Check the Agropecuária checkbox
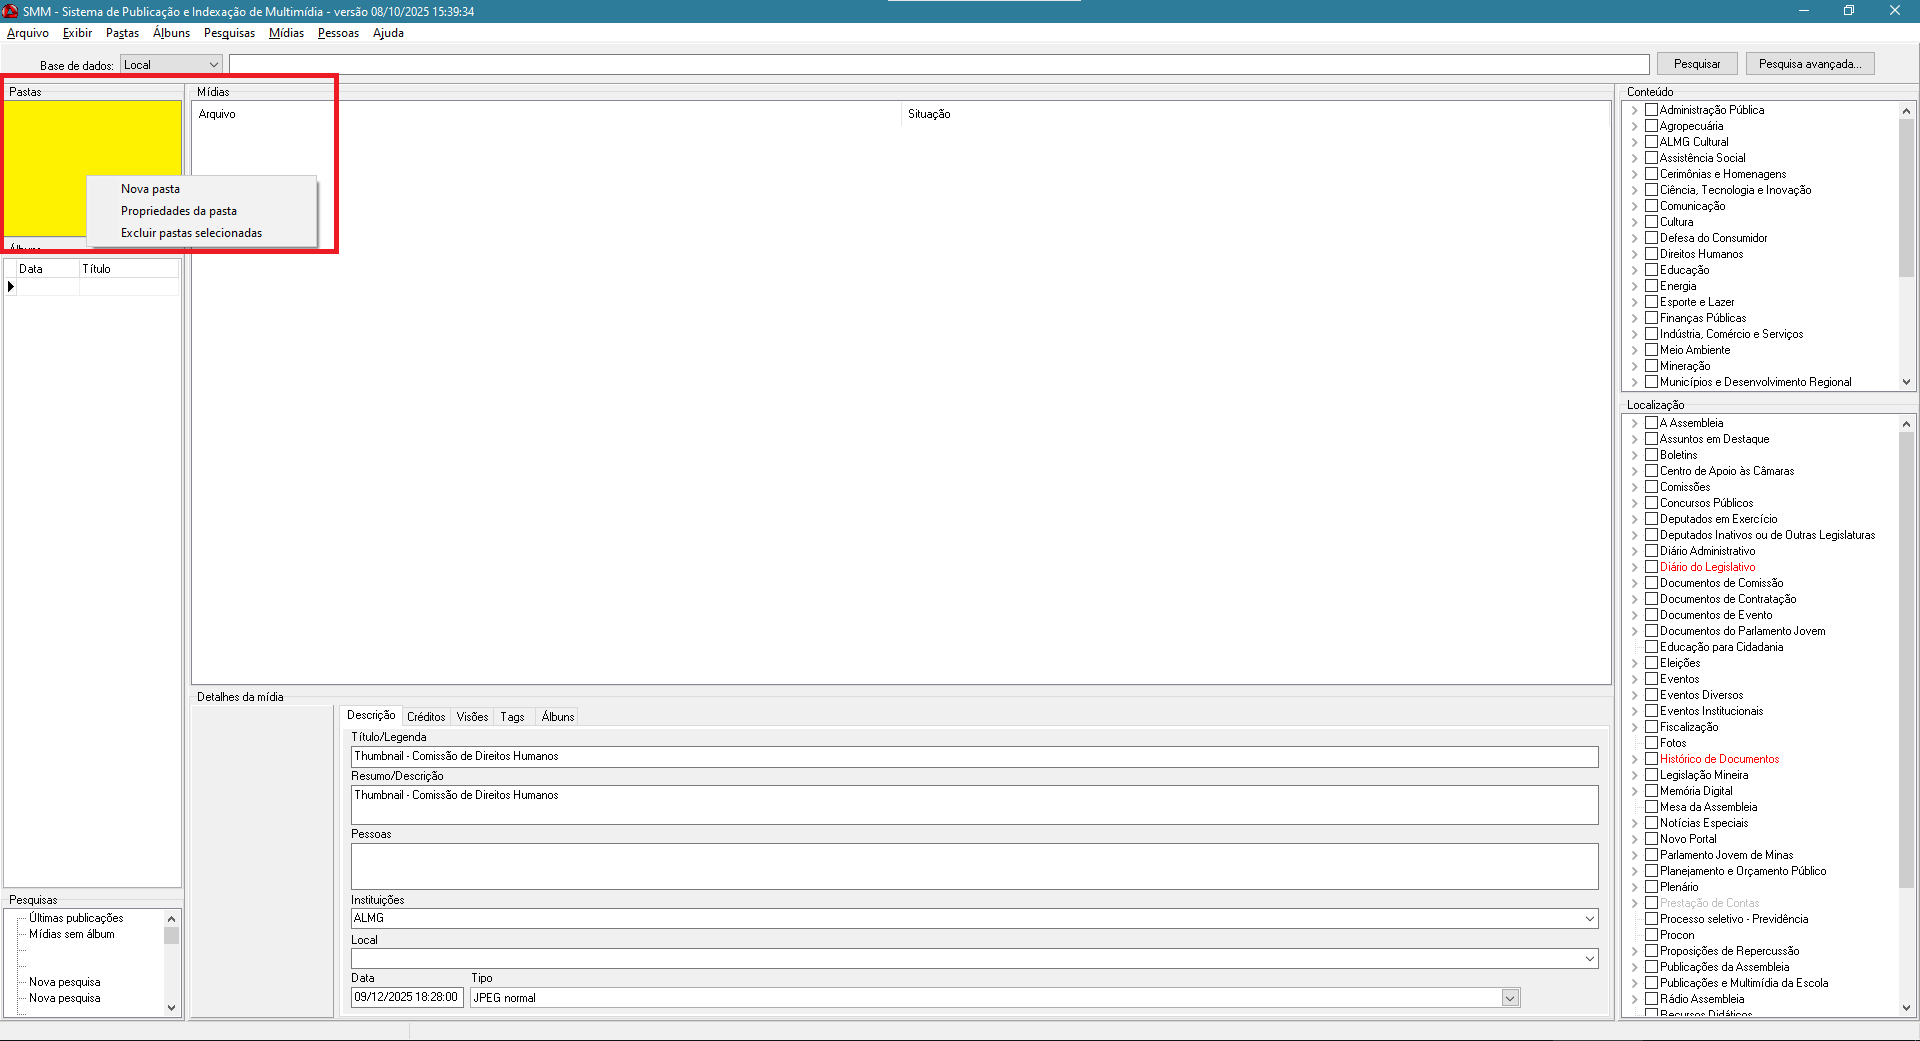The width and height of the screenshot is (1920, 1041). click(x=1651, y=126)
